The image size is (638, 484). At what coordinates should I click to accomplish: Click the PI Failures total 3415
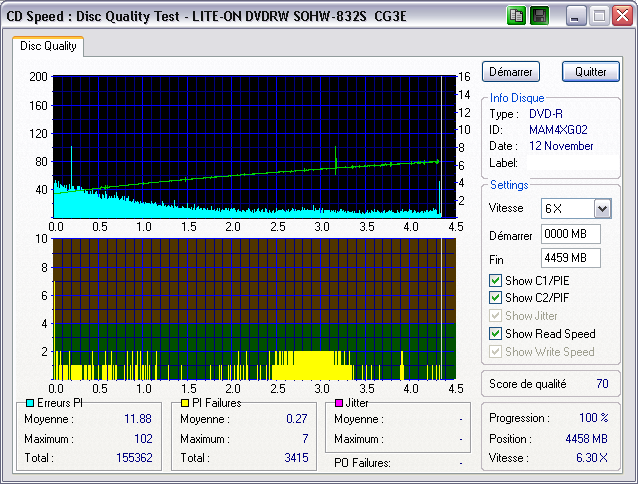point(296,458)
